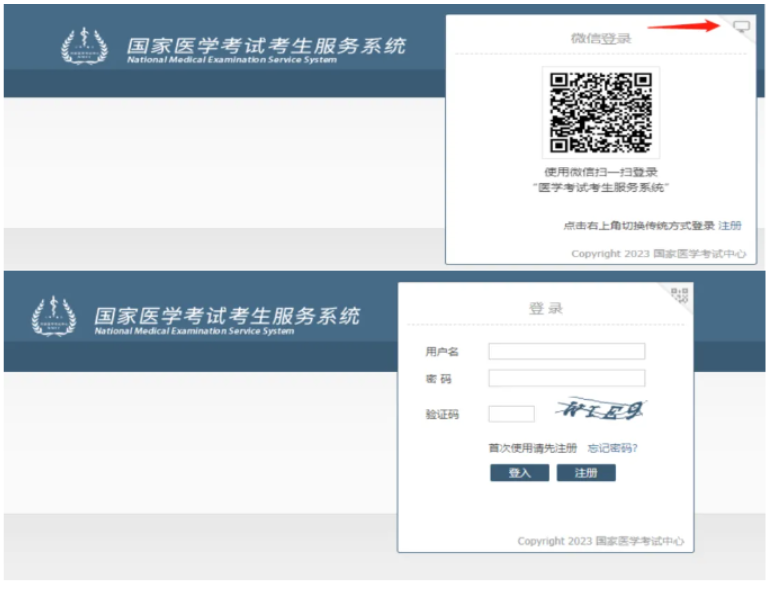Viewport: 778px width, 589px height.
Task: Click the 登入 login button
Action: tap(519, 473)
